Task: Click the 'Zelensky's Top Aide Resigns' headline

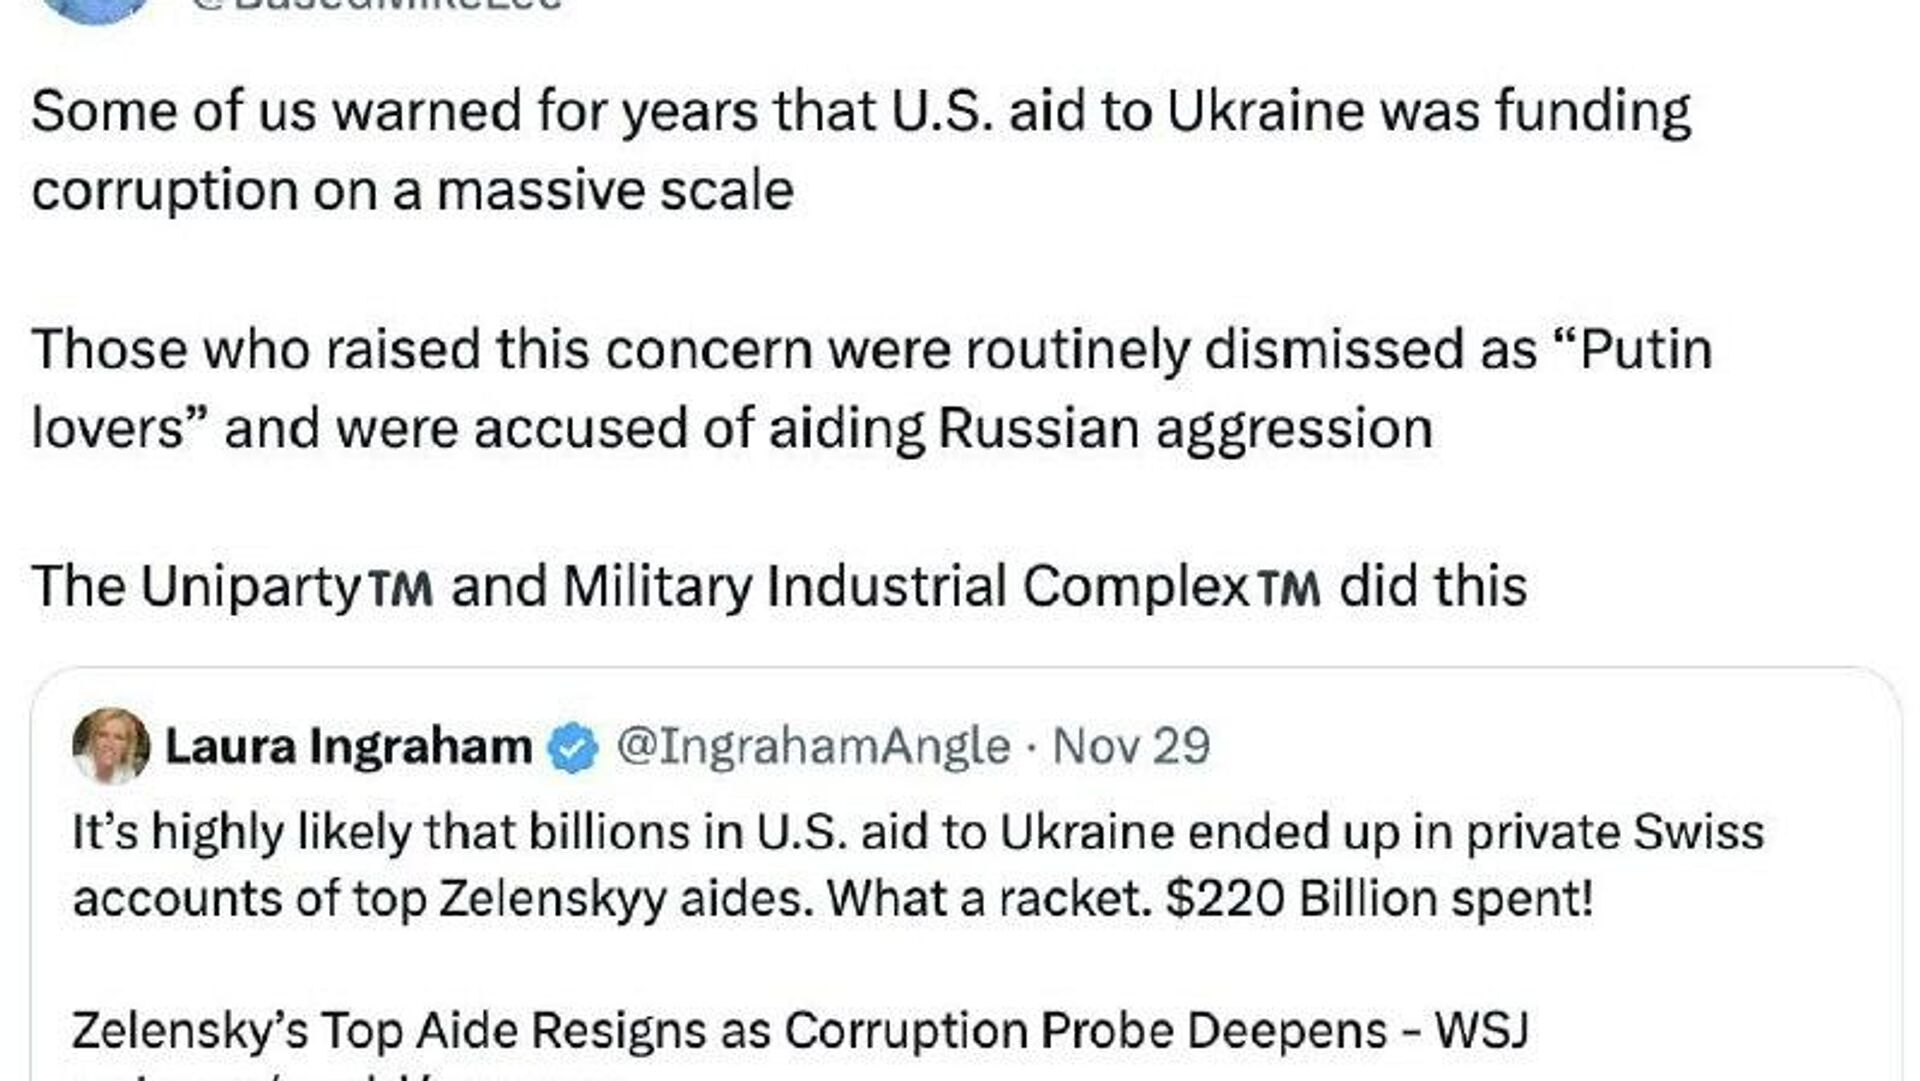Action: click(x=800, y=1030)
